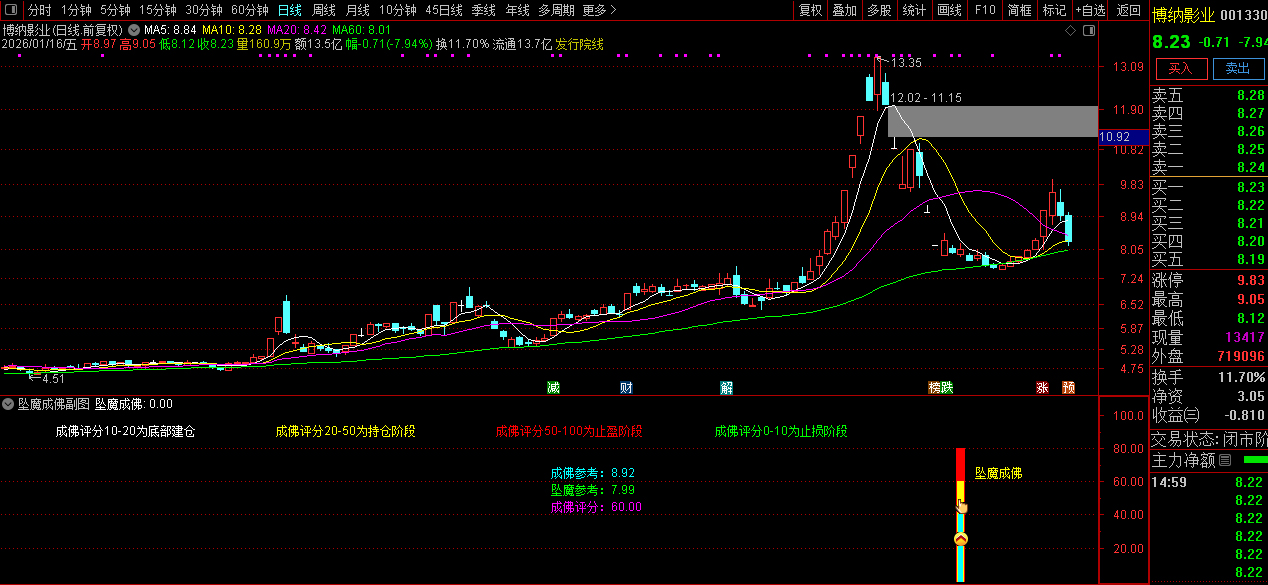Click the 预 event marker on the timeline

tap(1068, 387)
